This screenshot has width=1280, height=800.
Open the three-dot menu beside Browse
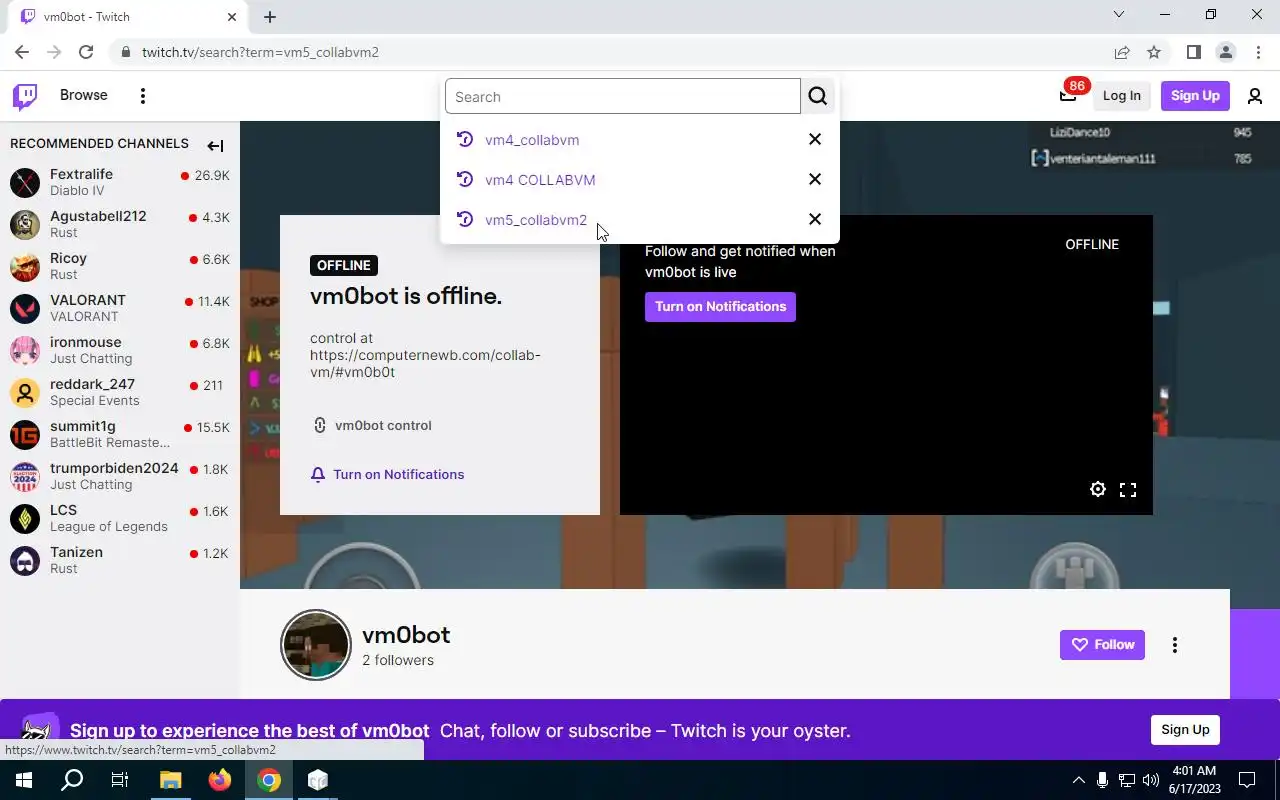143,96
